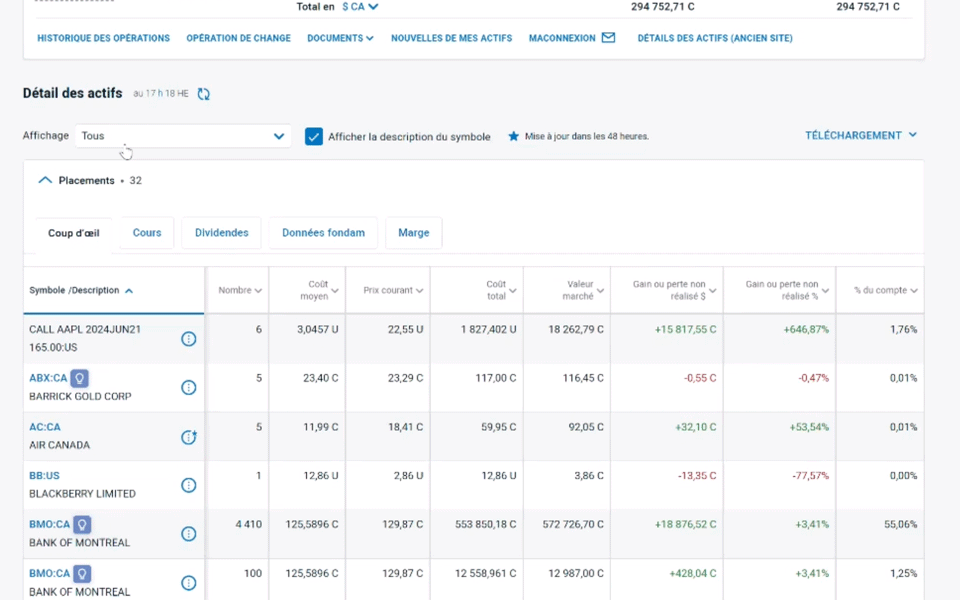
Task: Click the 12 987,00 C market value
Action: (x=576, y=574)
